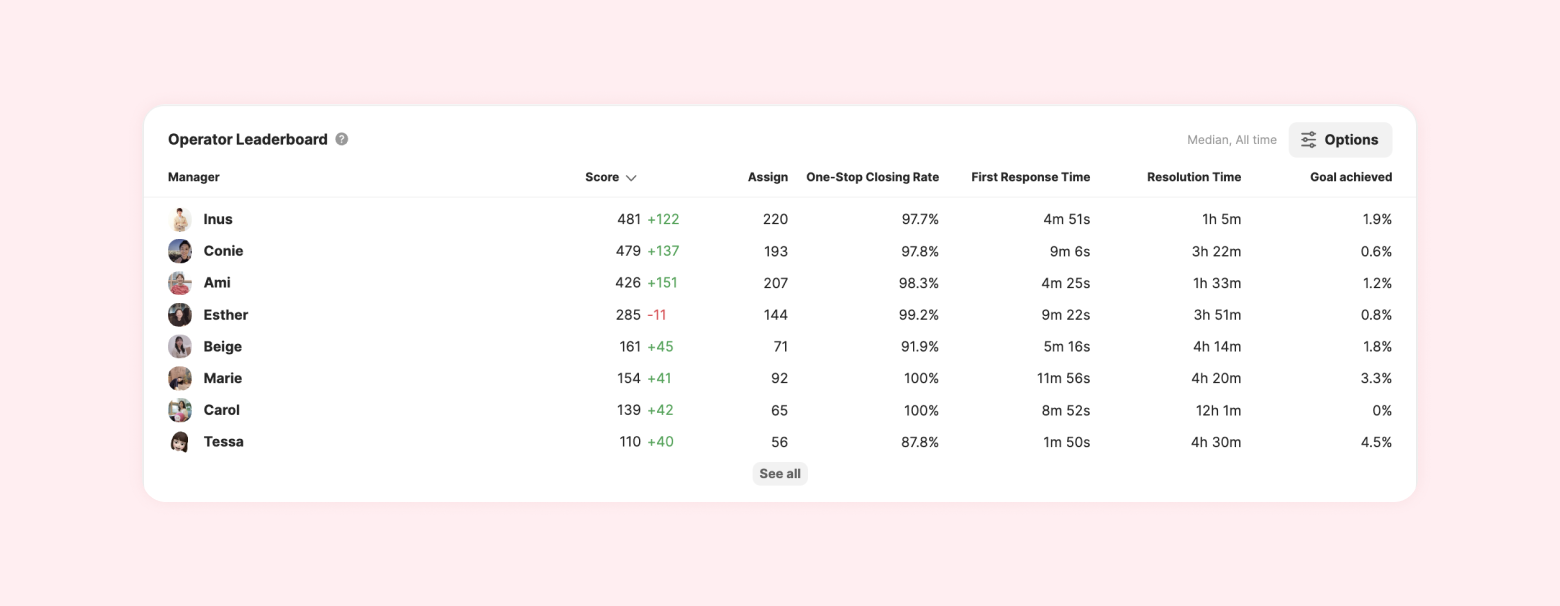Click Beige's avatar icon
The image size is (1560, 606).
pos(180,347)
